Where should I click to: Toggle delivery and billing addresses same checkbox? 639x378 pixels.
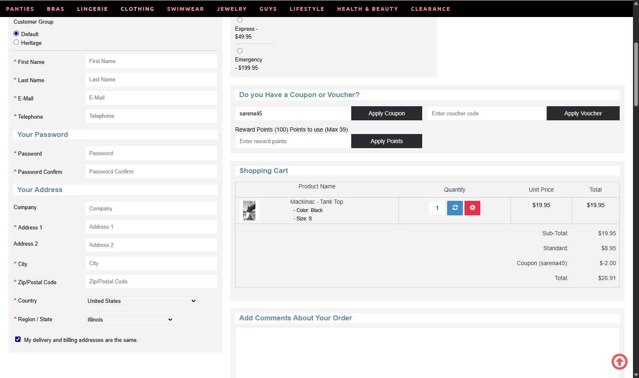point(18,339)
